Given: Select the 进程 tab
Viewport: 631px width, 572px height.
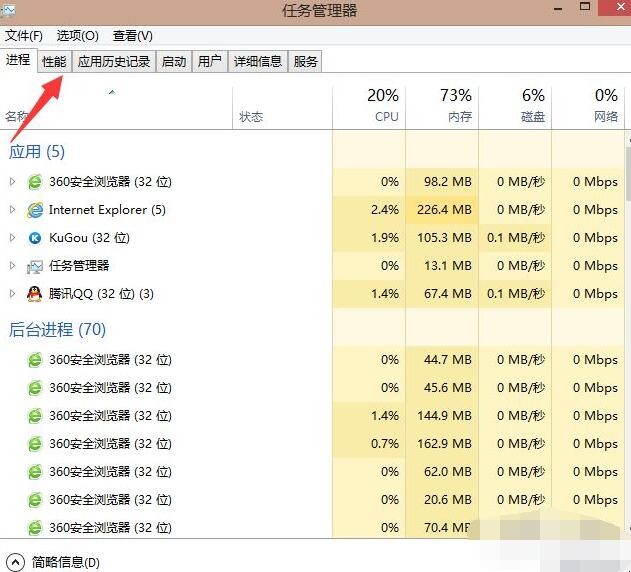Looking at the screenshot, I should point(18,60).
